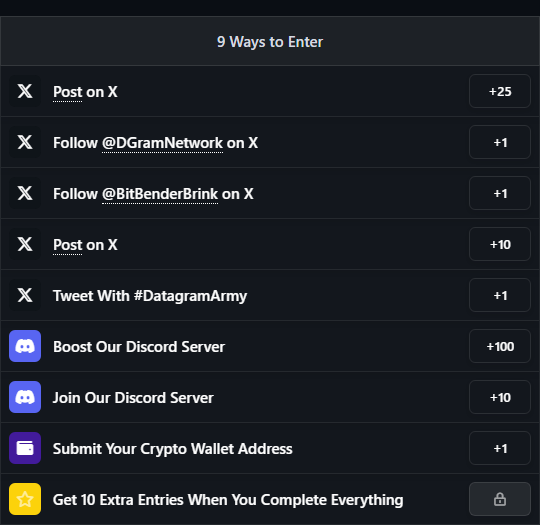Viewport: 540px width, 525px height.
Task: Click the Discord icon beside Join Our Discord Server
Action: (25, 397)
